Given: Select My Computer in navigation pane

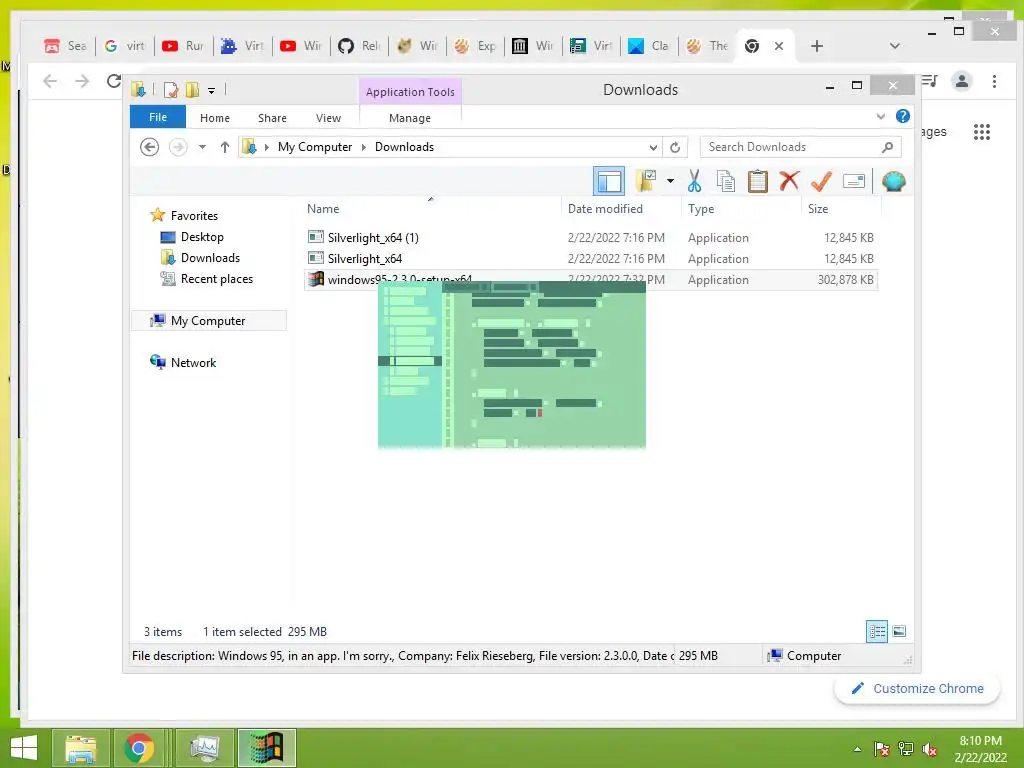Looking at the screenshot, I should (208, 321).
